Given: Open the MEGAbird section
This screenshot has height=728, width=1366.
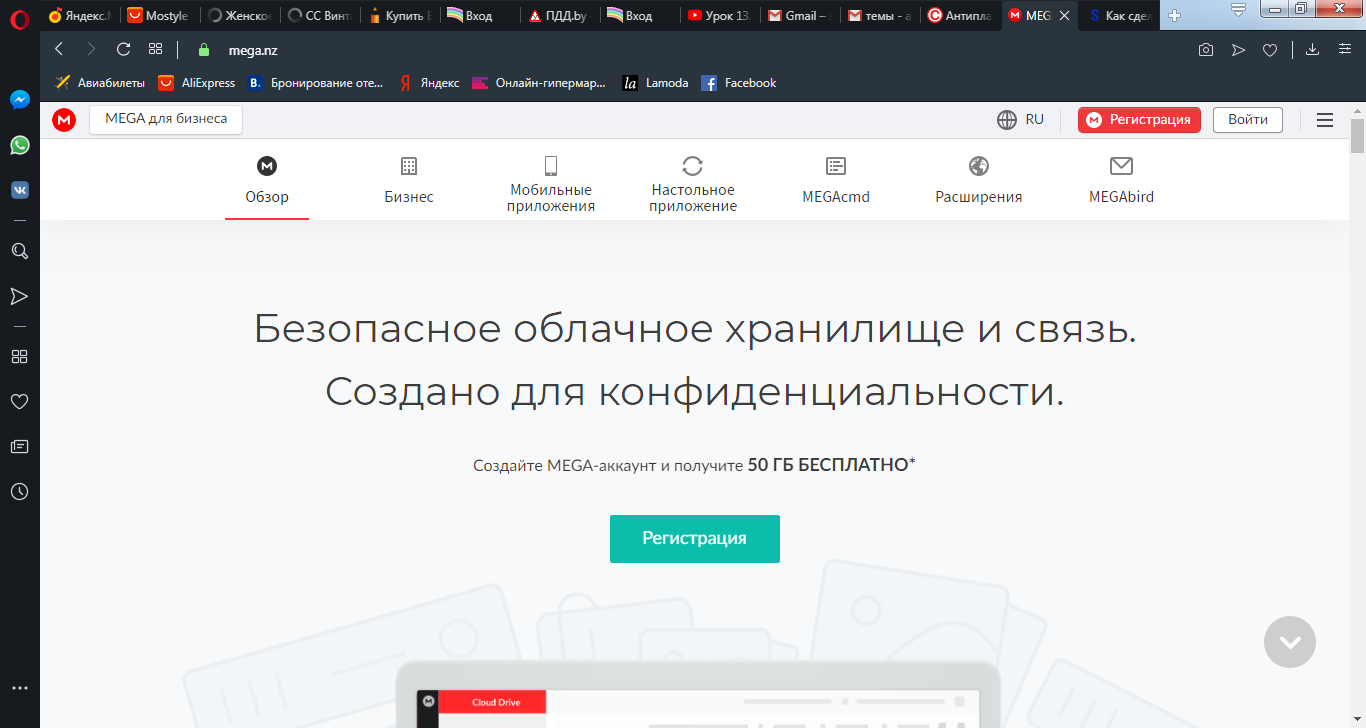Looking at the screenshot, I should coord(1121,181).
